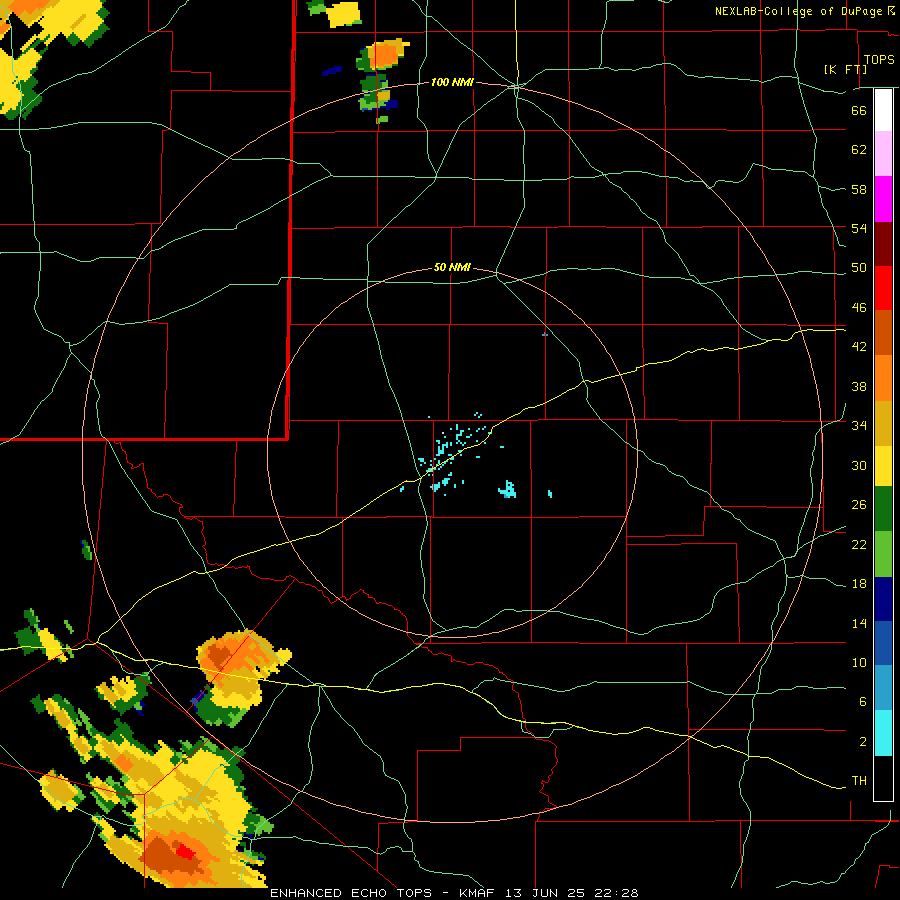Click the 'ENHANCED ECHO TOPS' product caption

[351, 893]
